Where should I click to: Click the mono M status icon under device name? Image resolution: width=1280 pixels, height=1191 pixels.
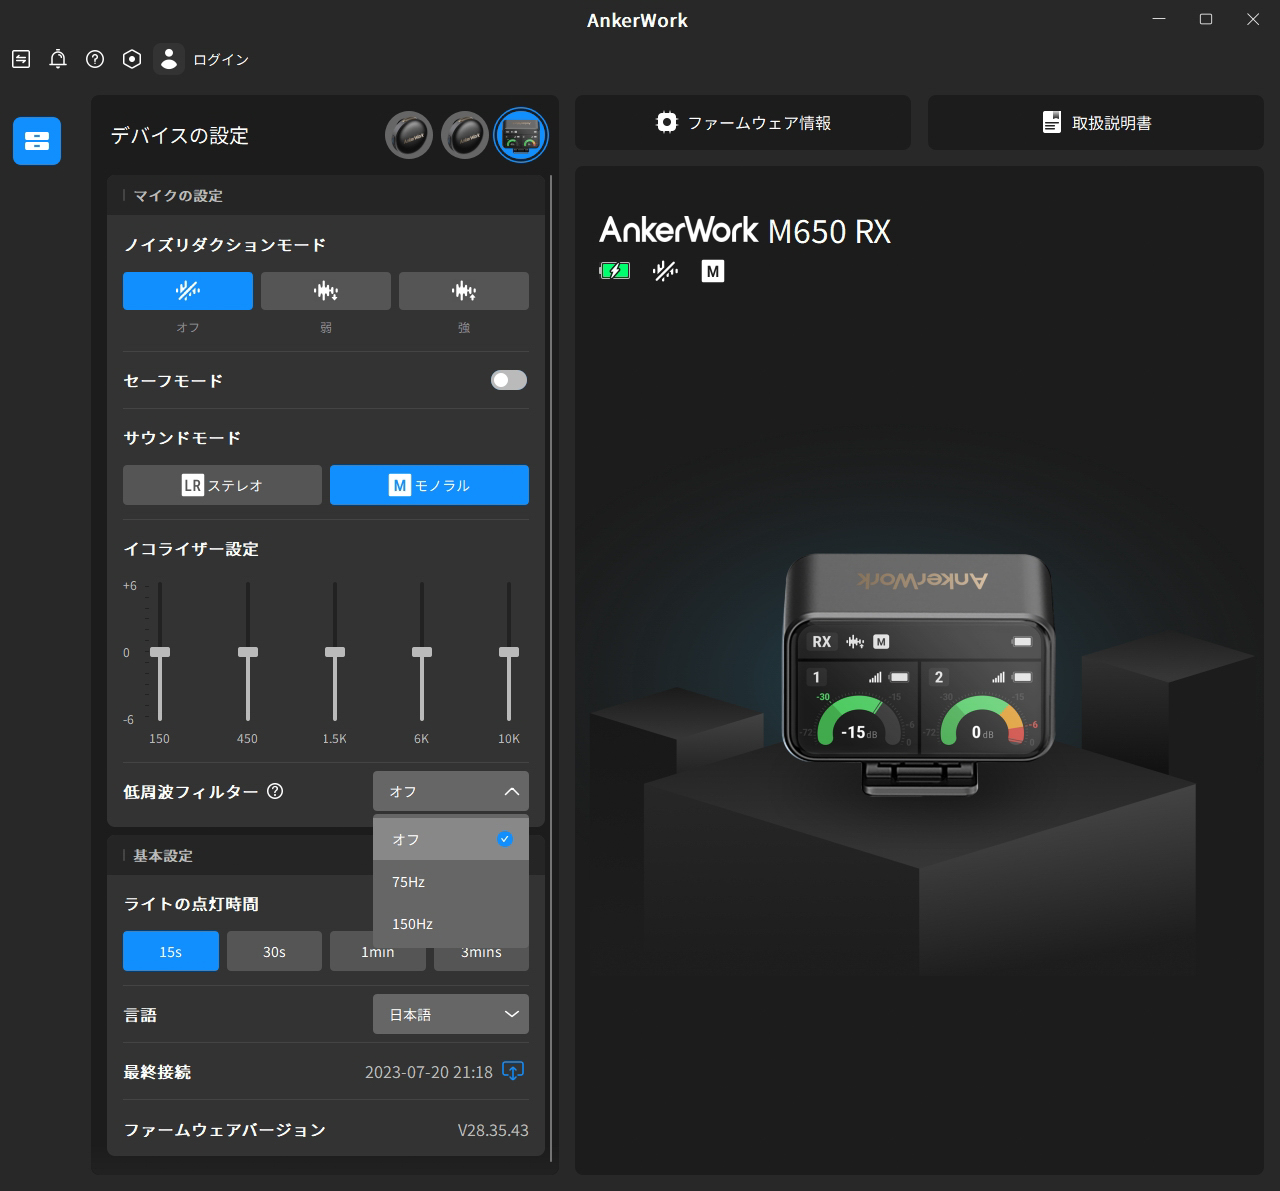click(713, 271)
